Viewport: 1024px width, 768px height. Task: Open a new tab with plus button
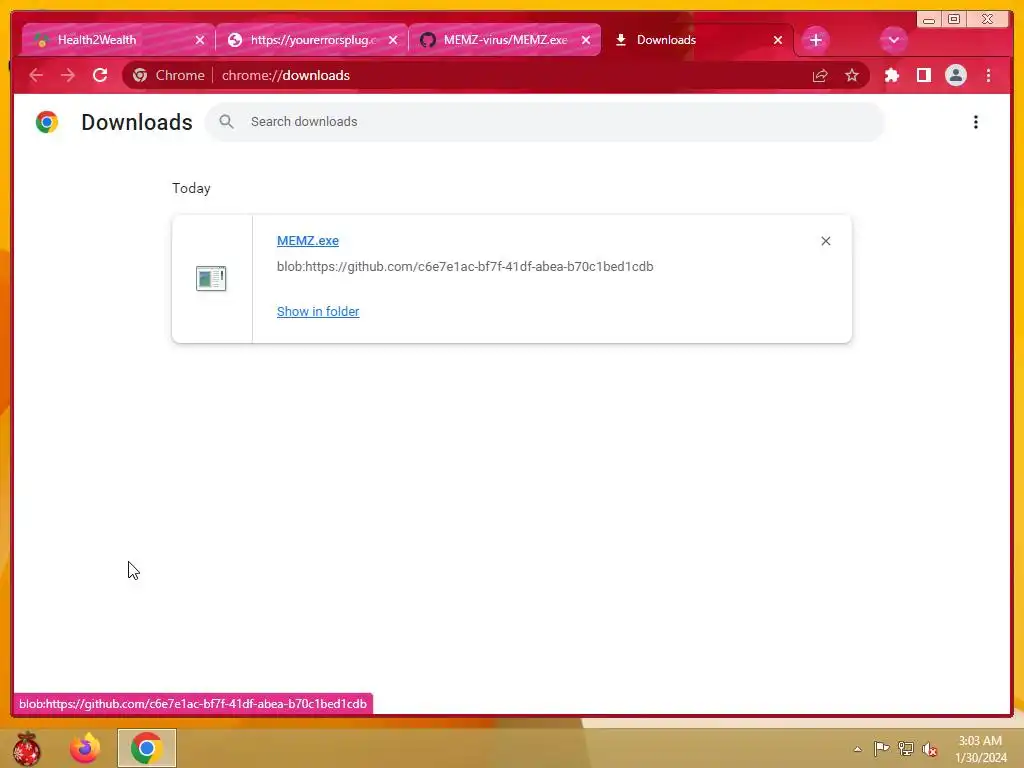point(815,40)
